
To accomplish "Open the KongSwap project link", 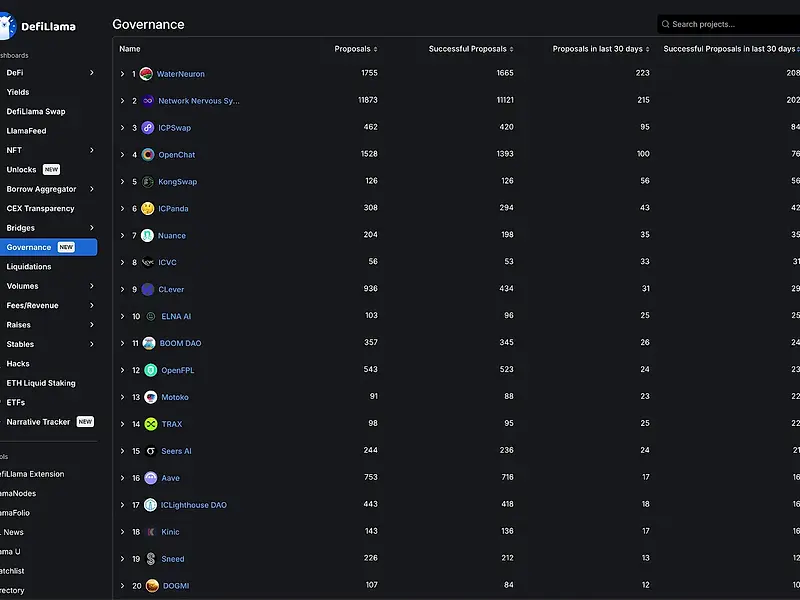I will point(177,182).
